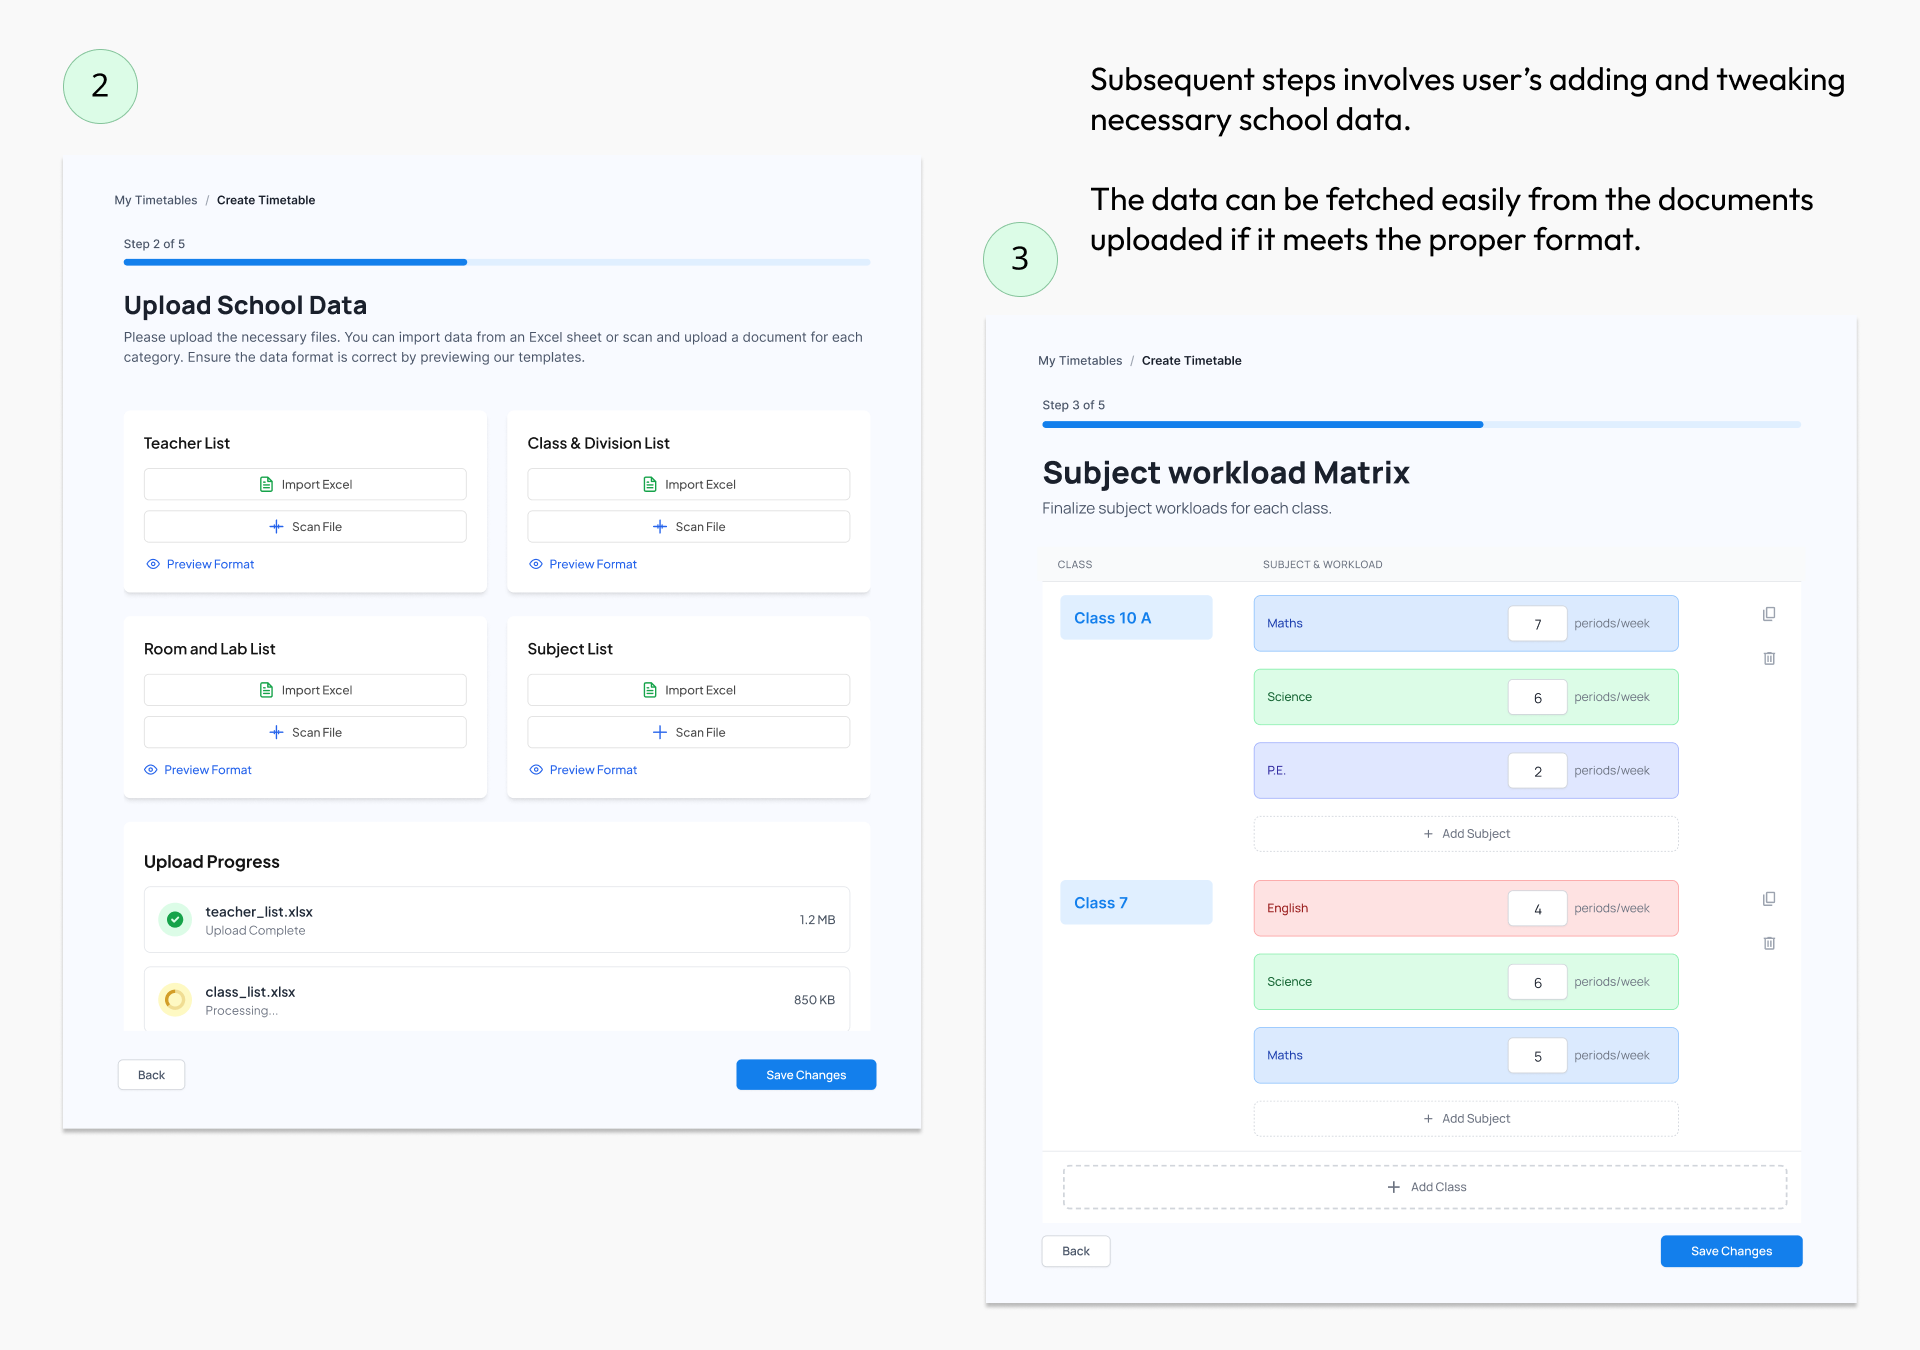
Task: Click the copy icon for Class 7
Action: click(1769, 899)
